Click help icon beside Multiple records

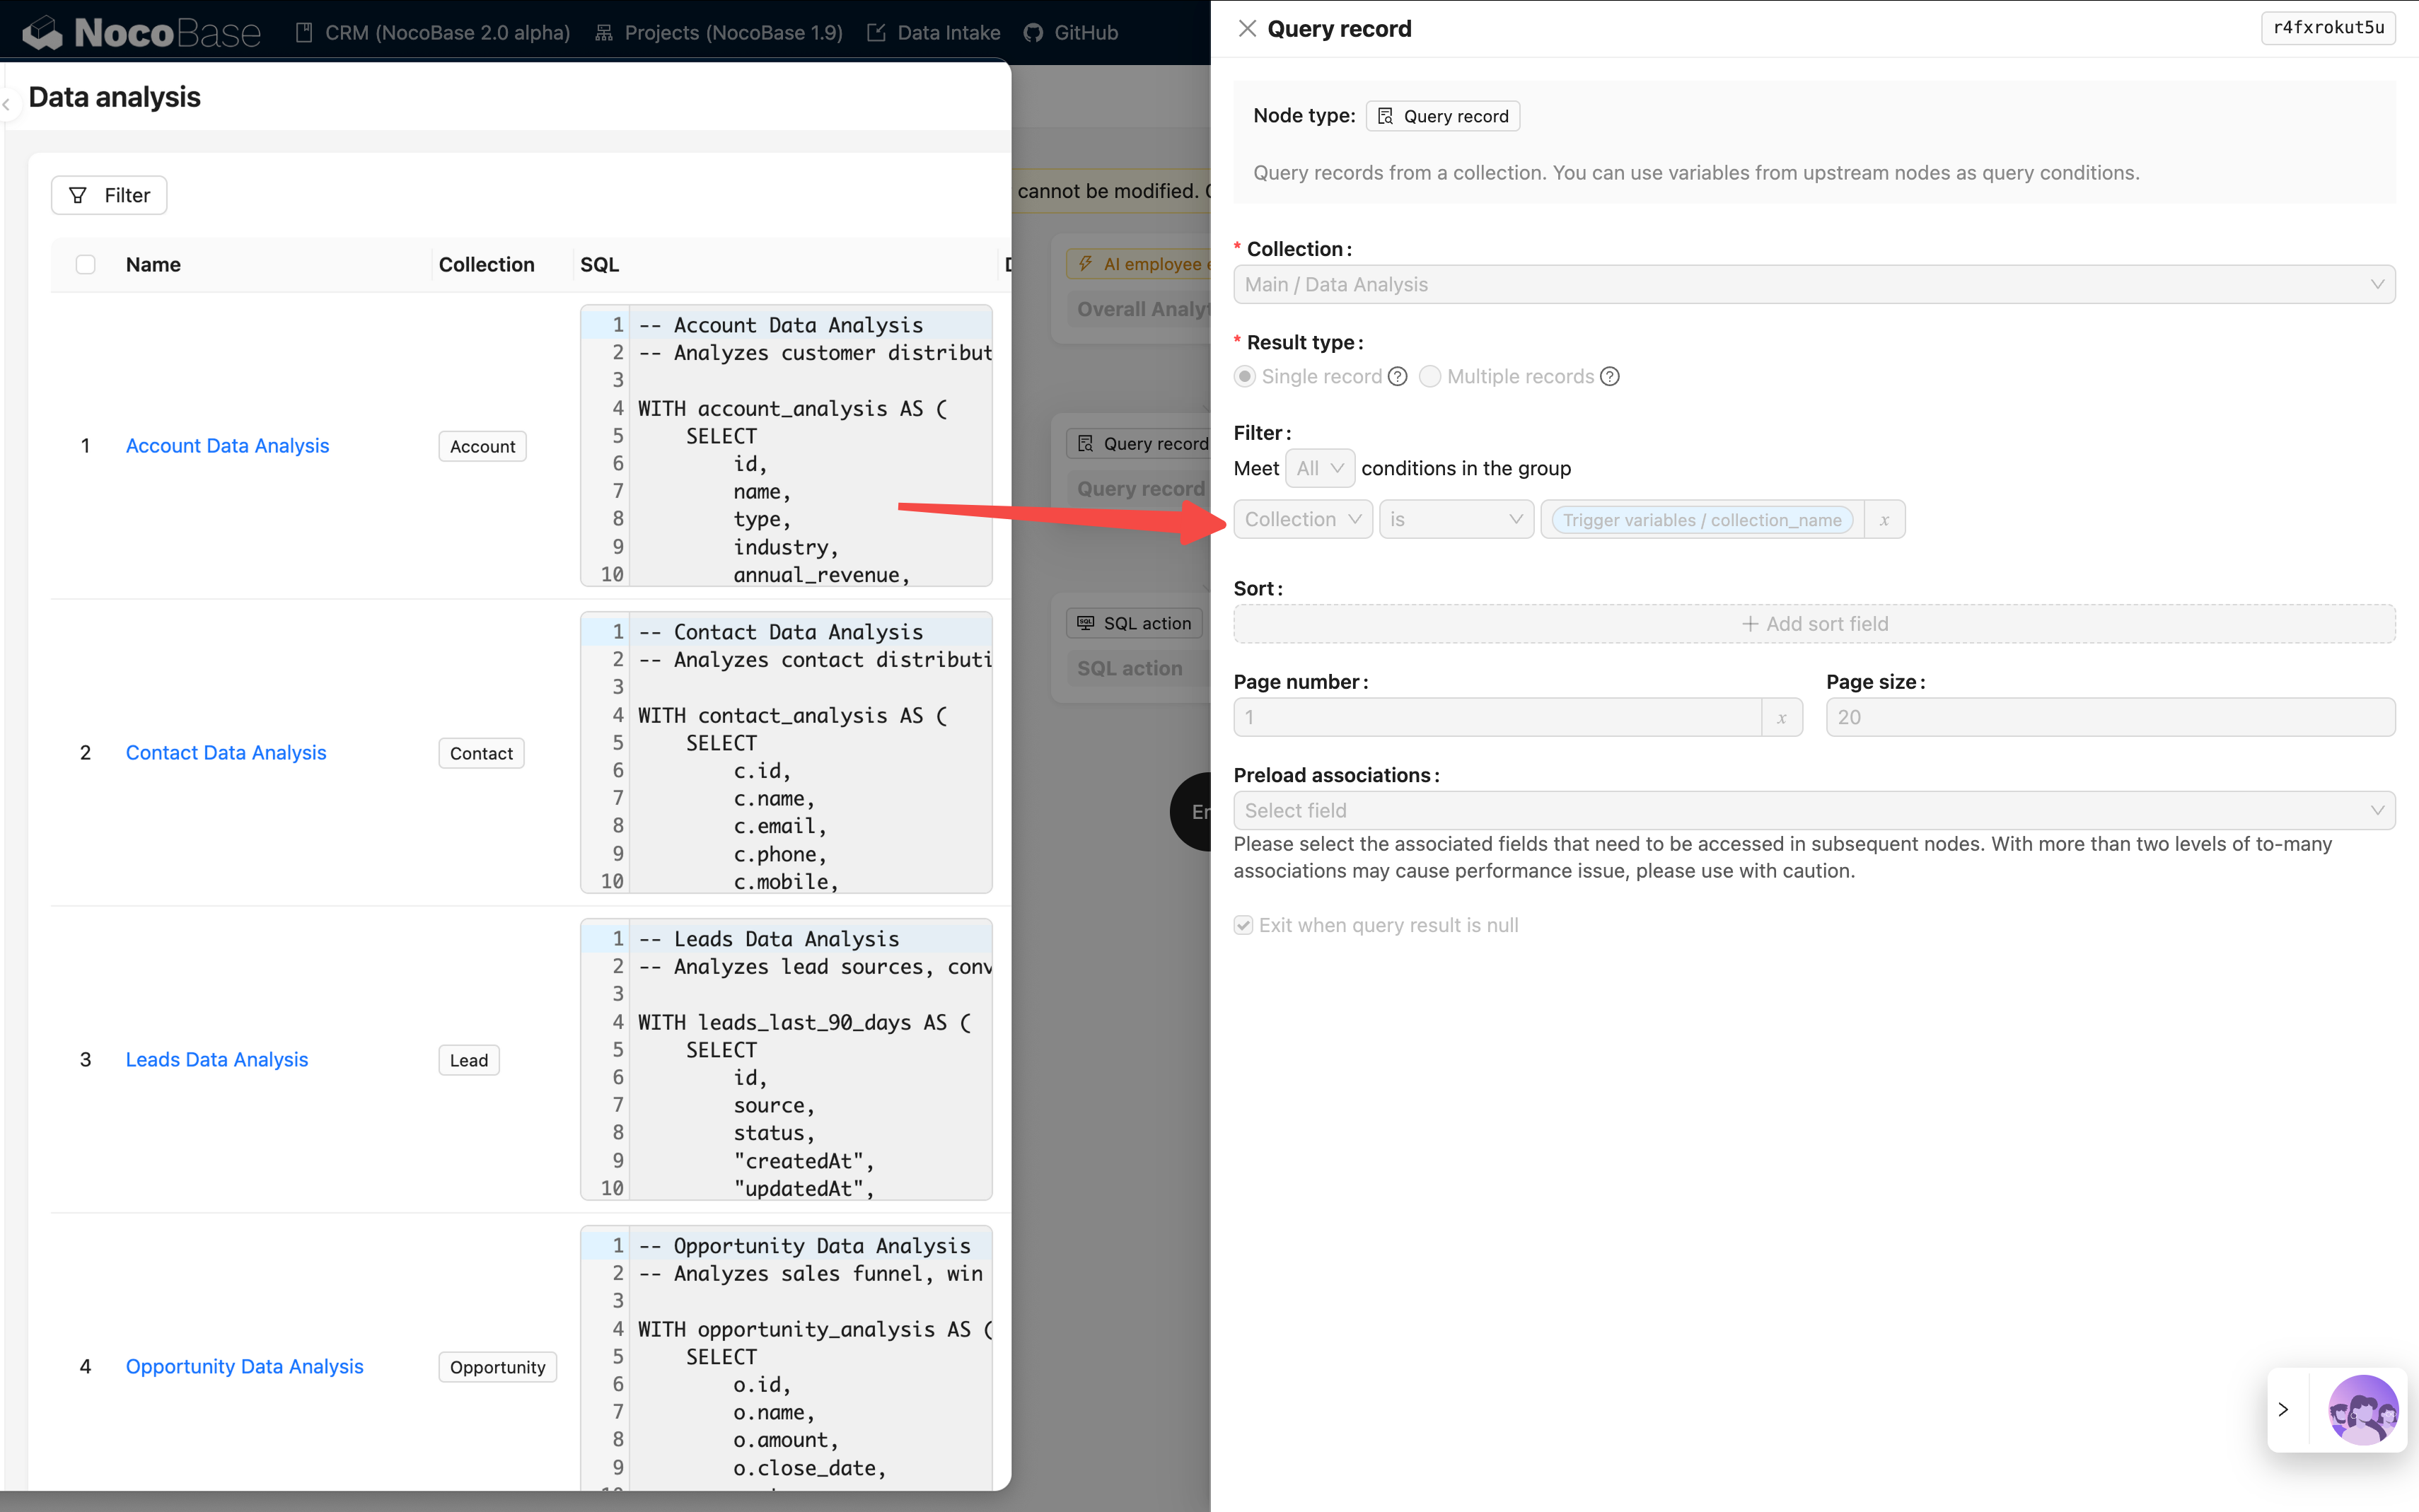coord(1609,377)
